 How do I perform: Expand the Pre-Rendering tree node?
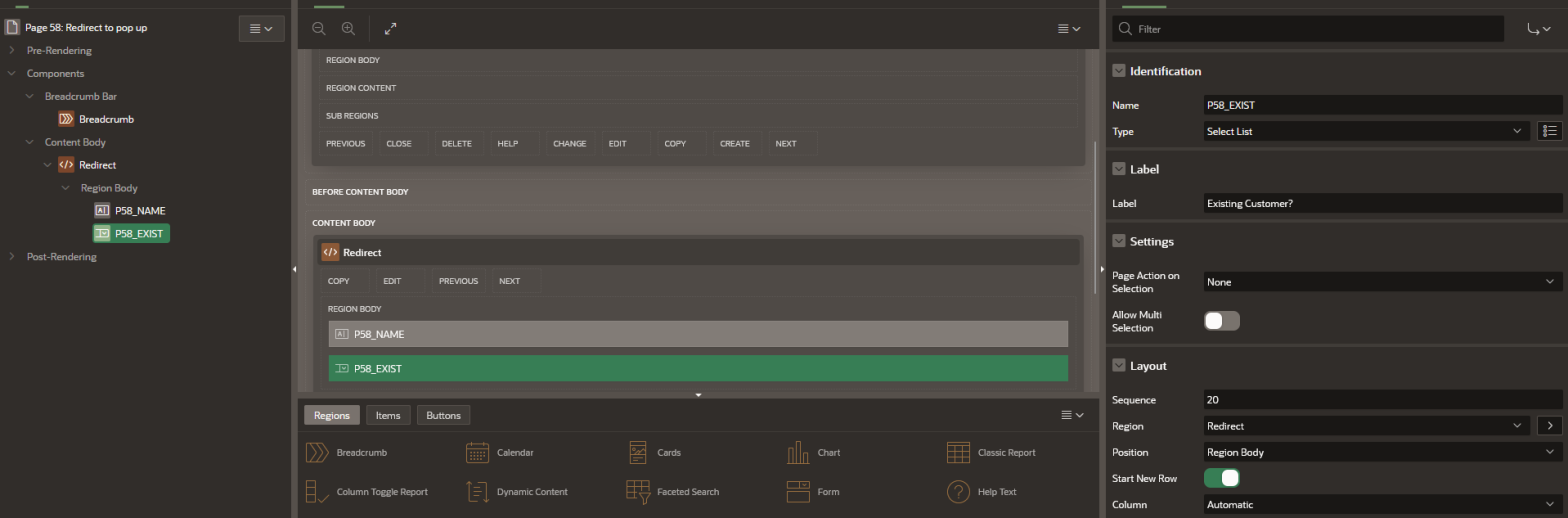12,50
